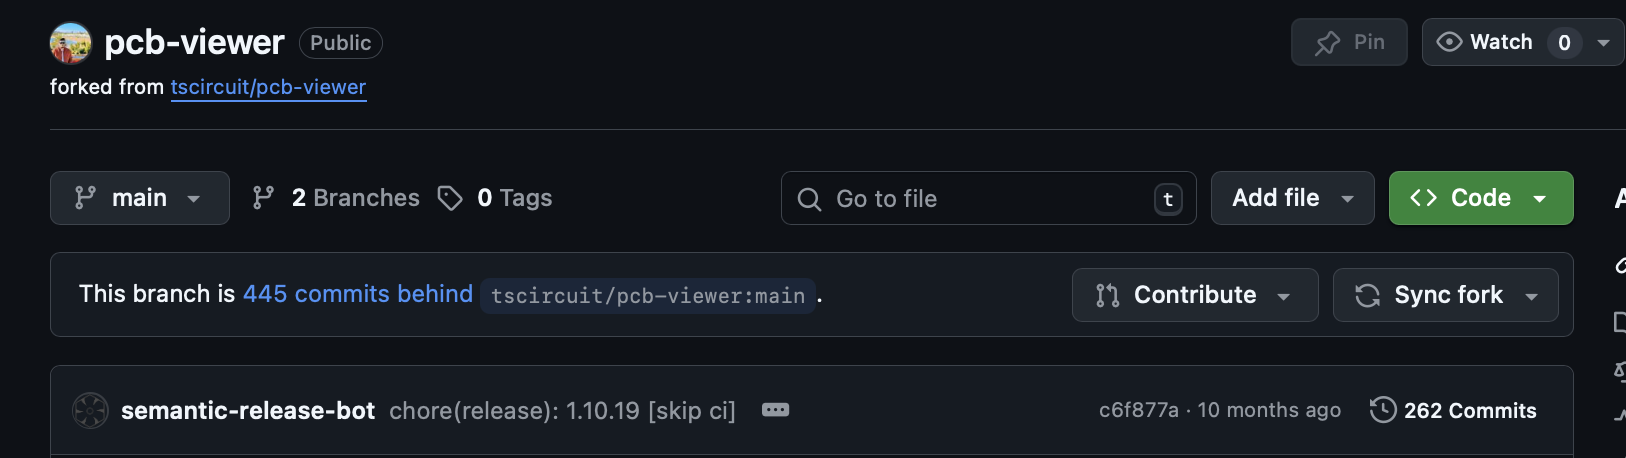
Task: Open the main branch selector dropdown
Action: coord(139,198)
